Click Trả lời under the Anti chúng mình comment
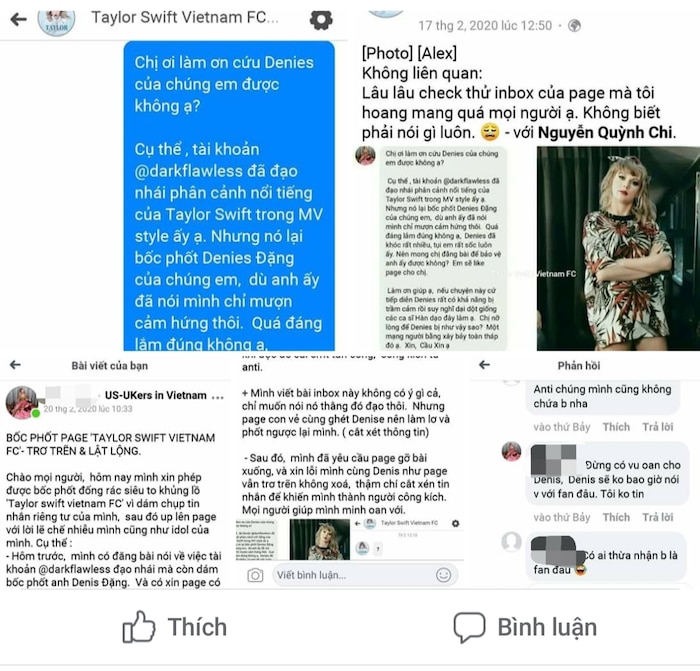This screenshot has height=671, width=700. pyautogui.click(x=658, y=427)
